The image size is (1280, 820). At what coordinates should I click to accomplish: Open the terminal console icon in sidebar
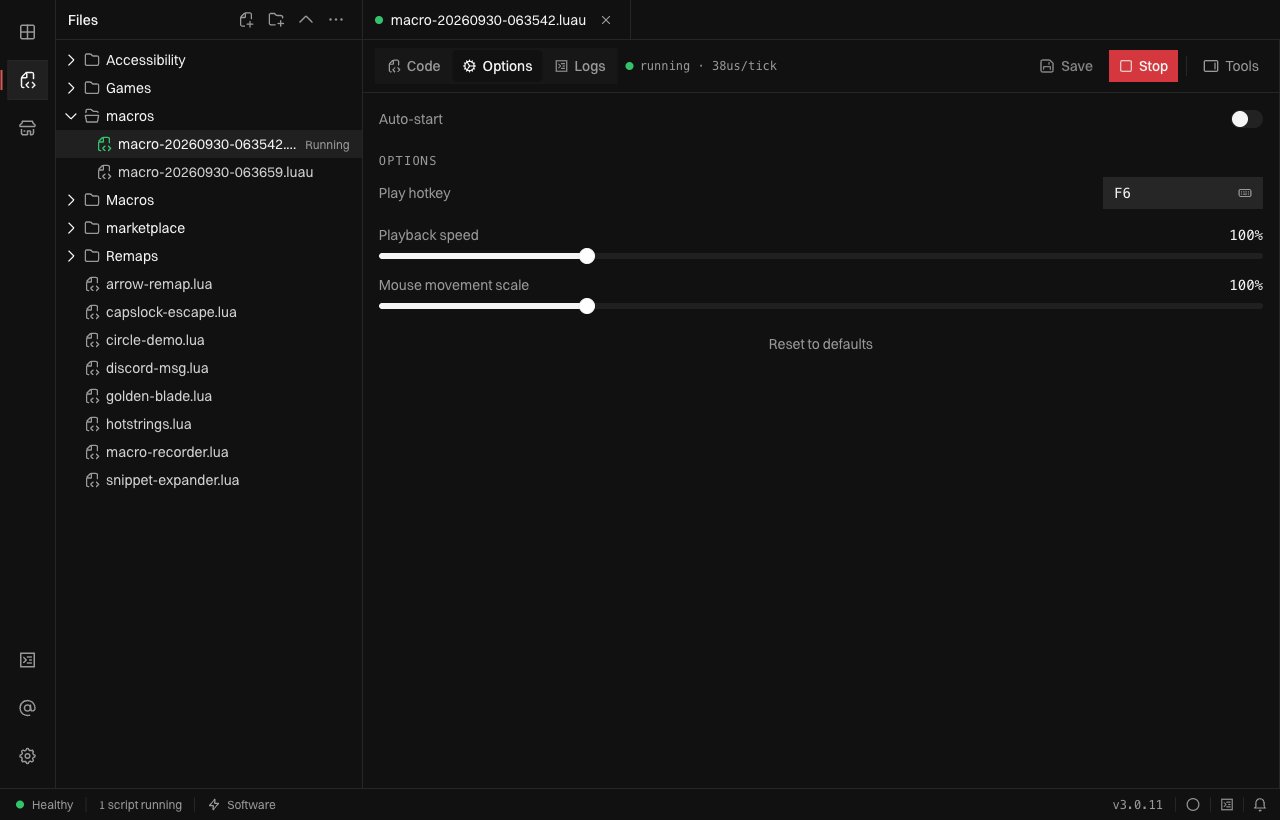[27, 660]
